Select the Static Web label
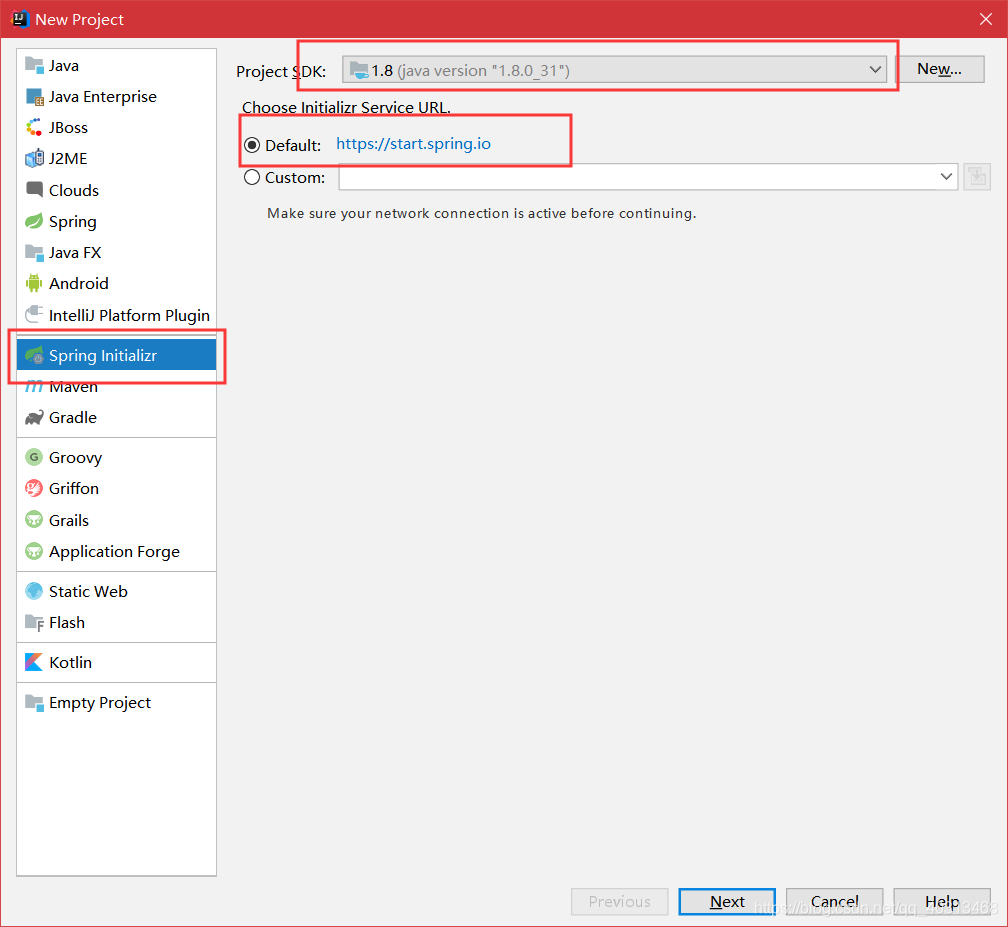 pos(88,591)
